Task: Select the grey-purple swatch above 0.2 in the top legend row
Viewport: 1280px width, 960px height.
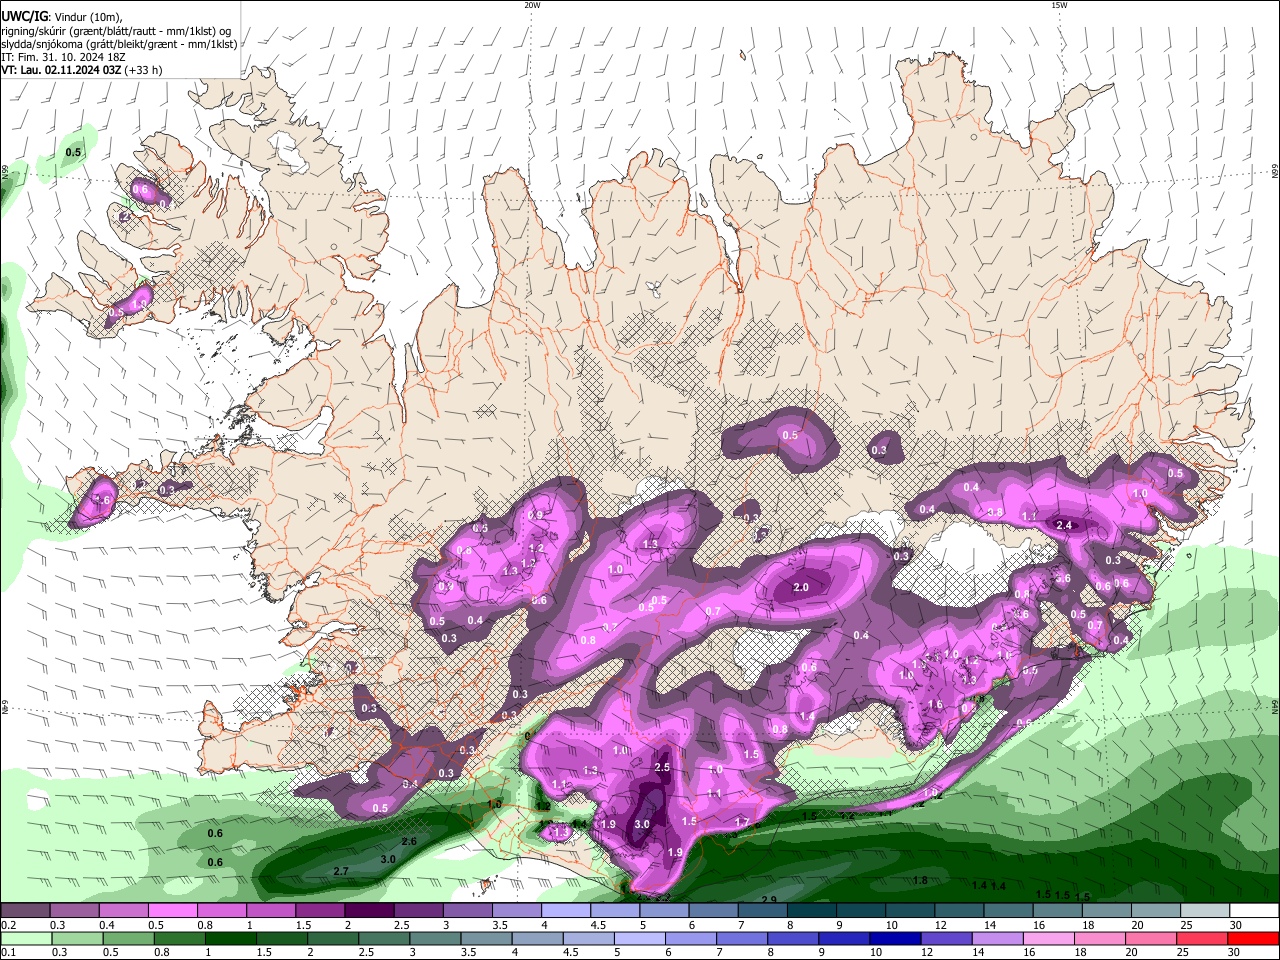Action: (x=25, y=911)
